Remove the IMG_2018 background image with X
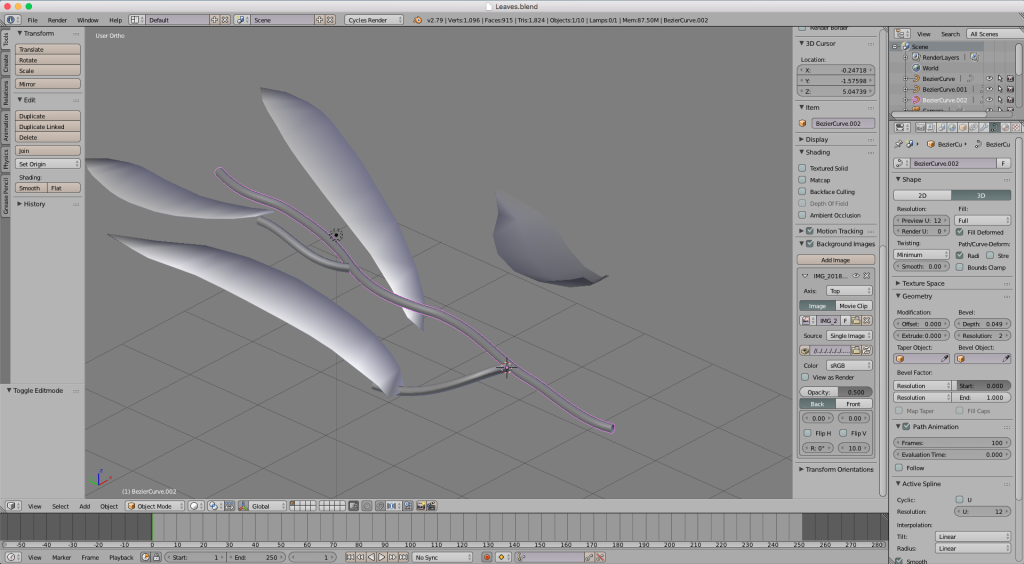This screenshot has height=564, width=1024. pyautogui.click(x=867, y=276)
